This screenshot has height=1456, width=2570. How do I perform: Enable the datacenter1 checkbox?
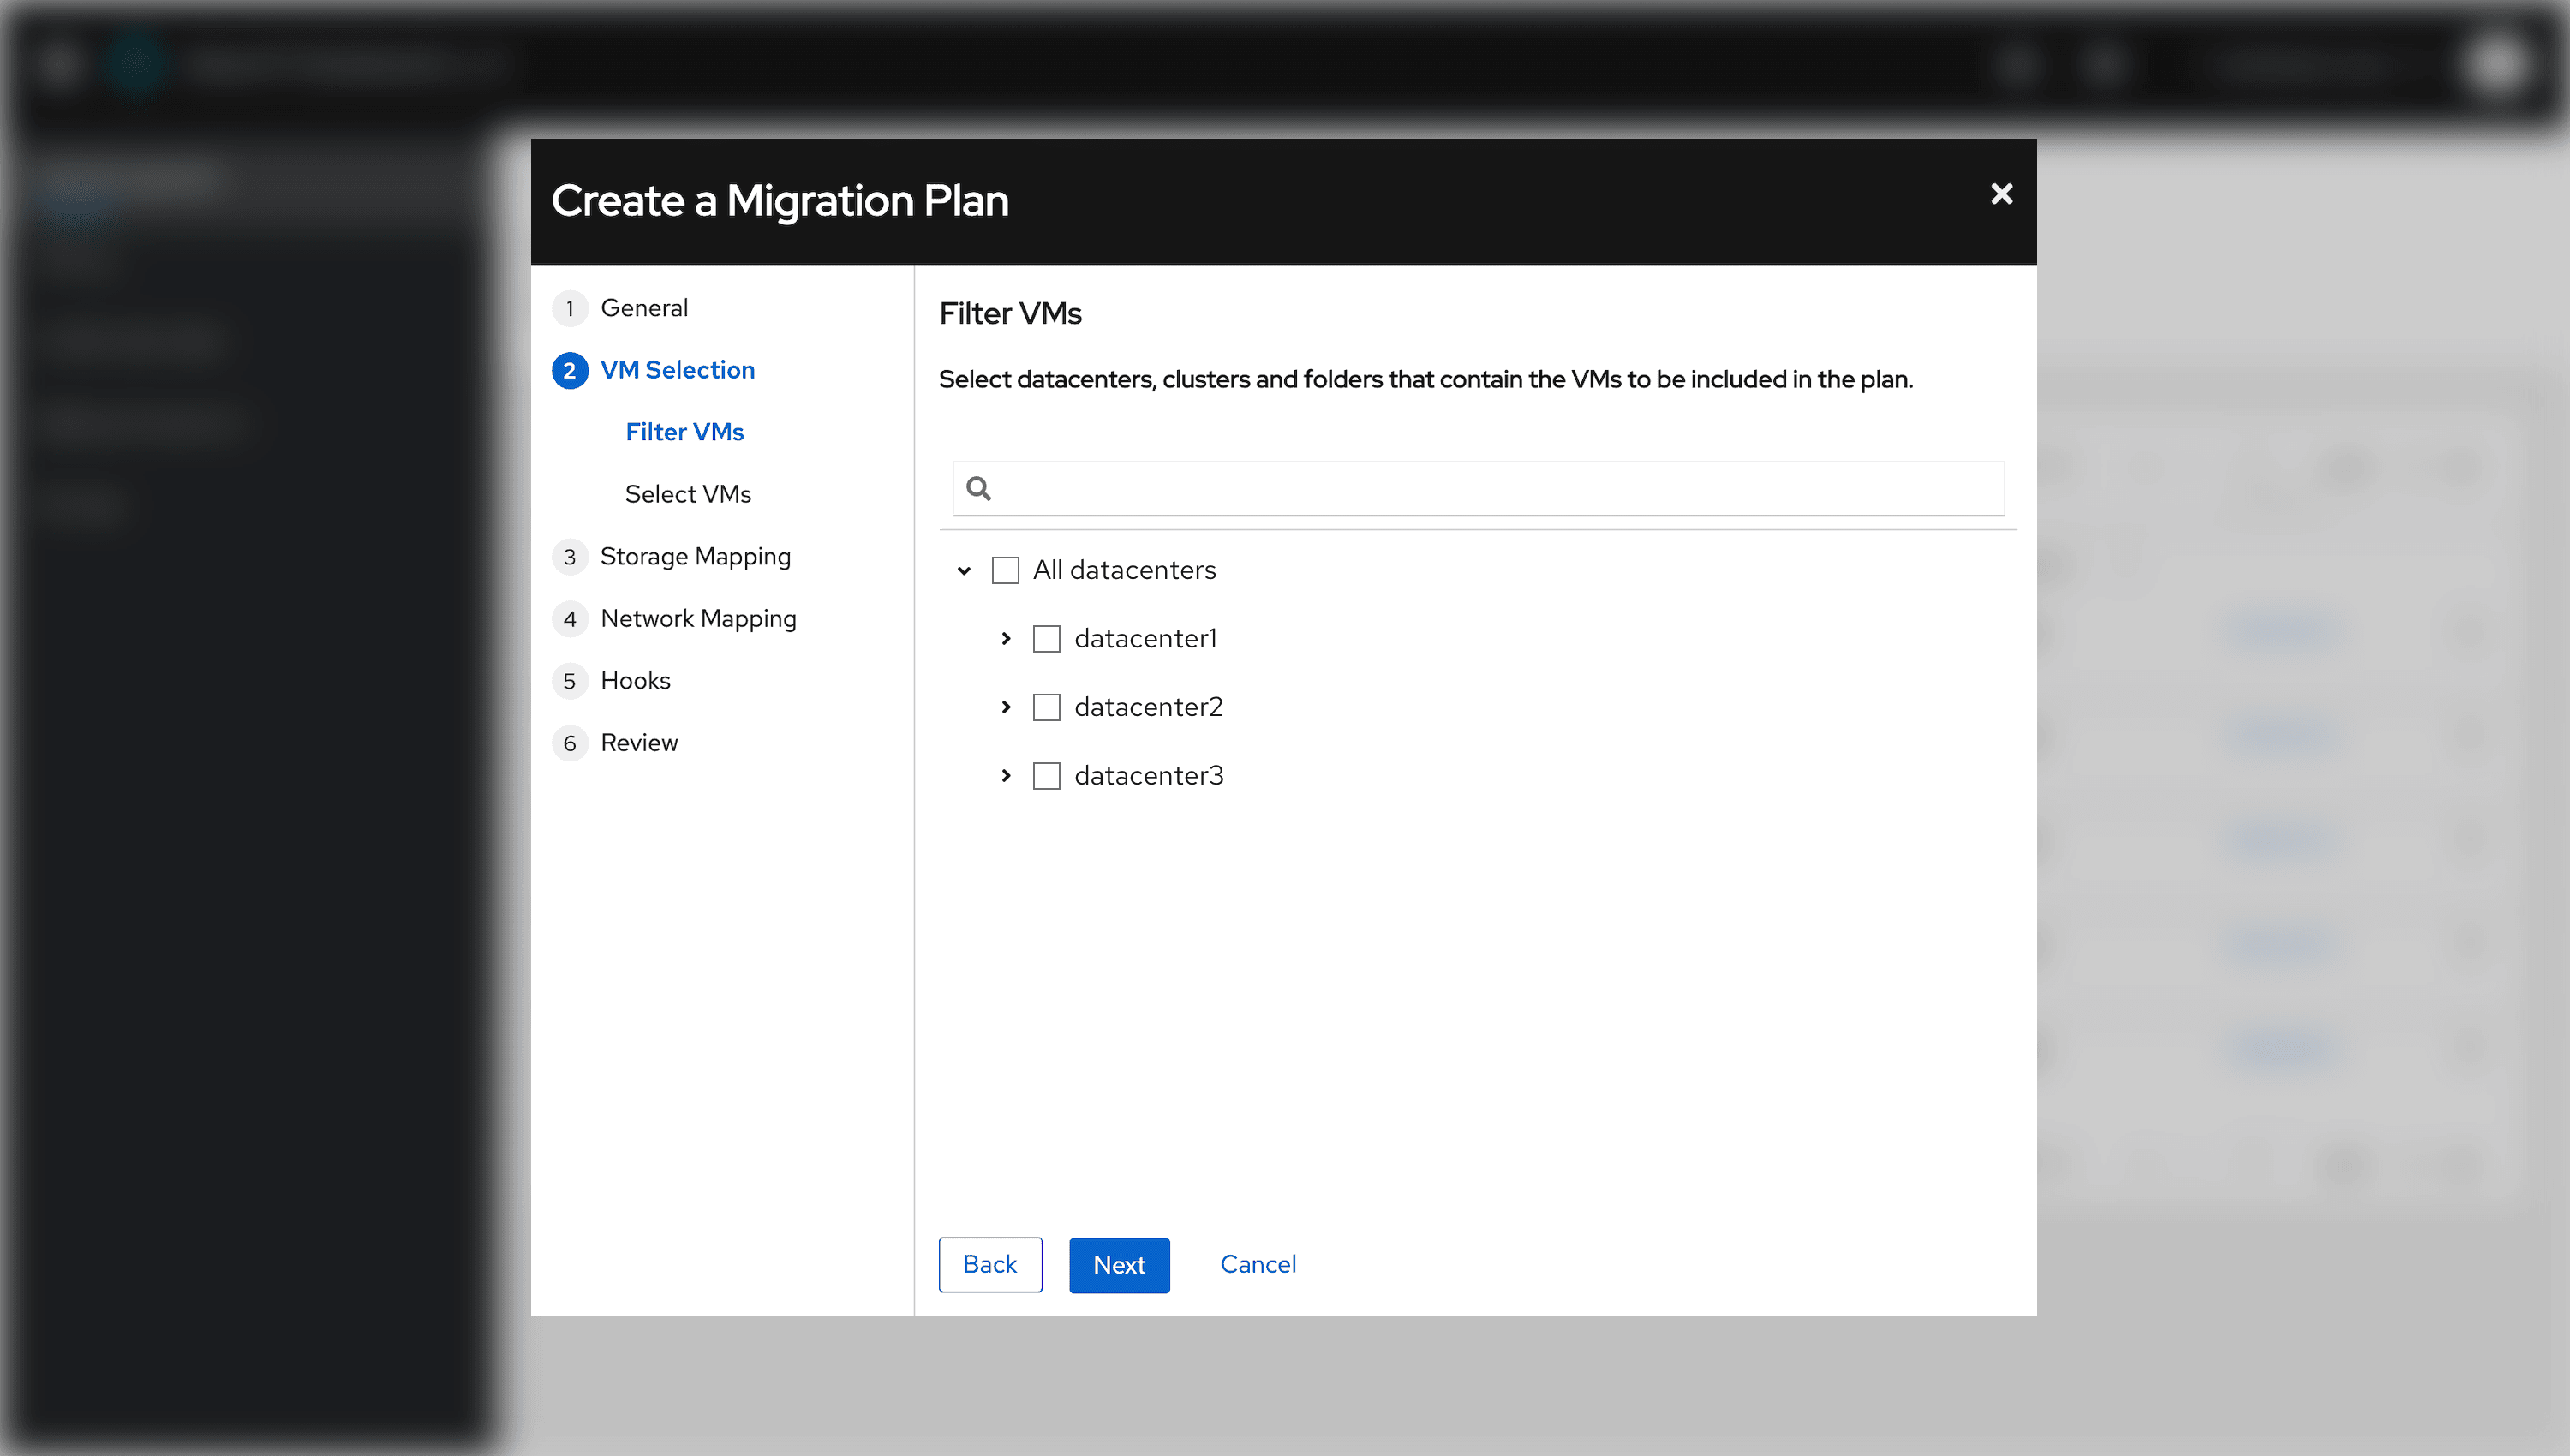(x=1046, y=639)
